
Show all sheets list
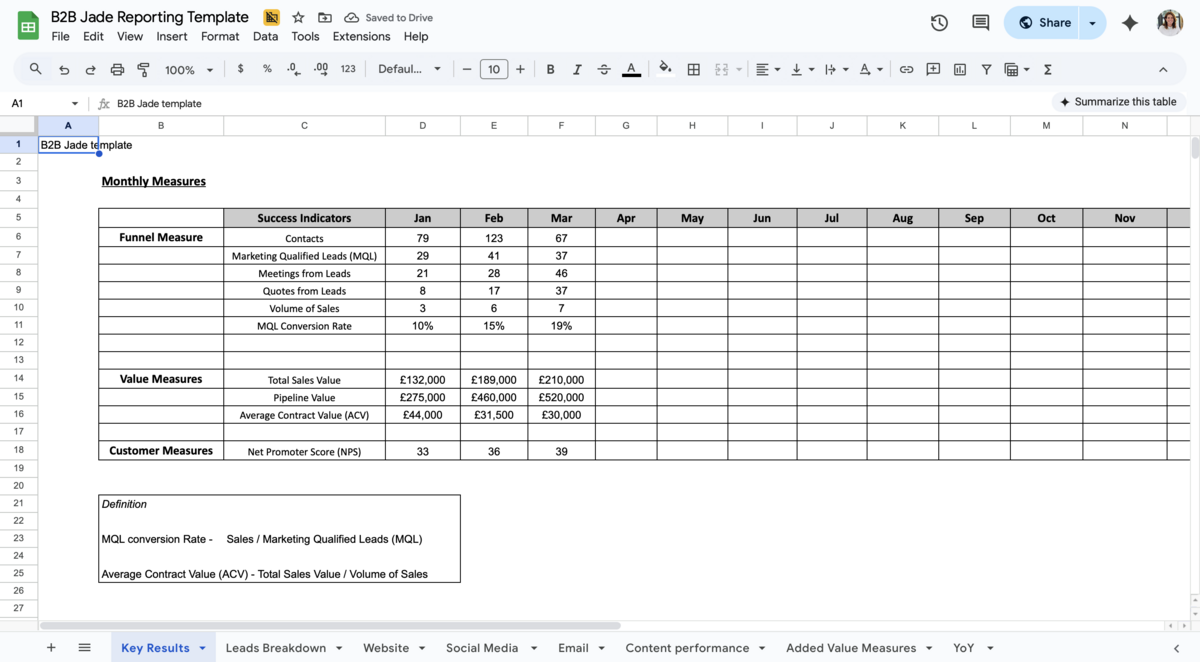[x=84, y=648]
